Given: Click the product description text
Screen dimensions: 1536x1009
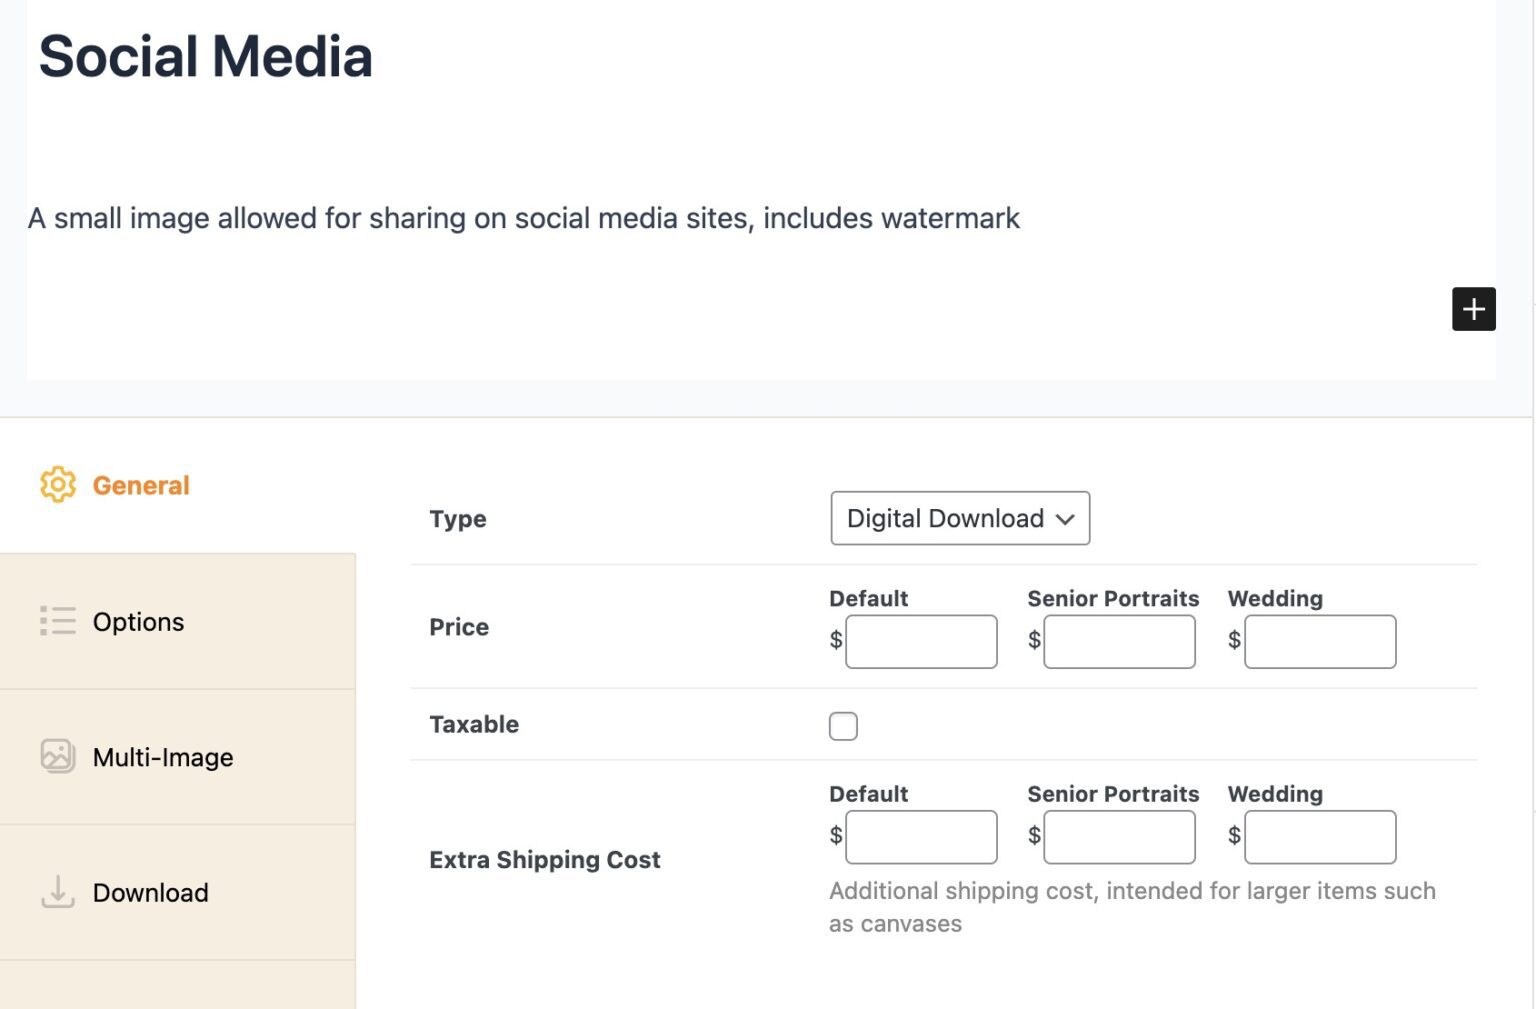Looking at the screenshot, I should pyautogui.click(x=523, y=218).
